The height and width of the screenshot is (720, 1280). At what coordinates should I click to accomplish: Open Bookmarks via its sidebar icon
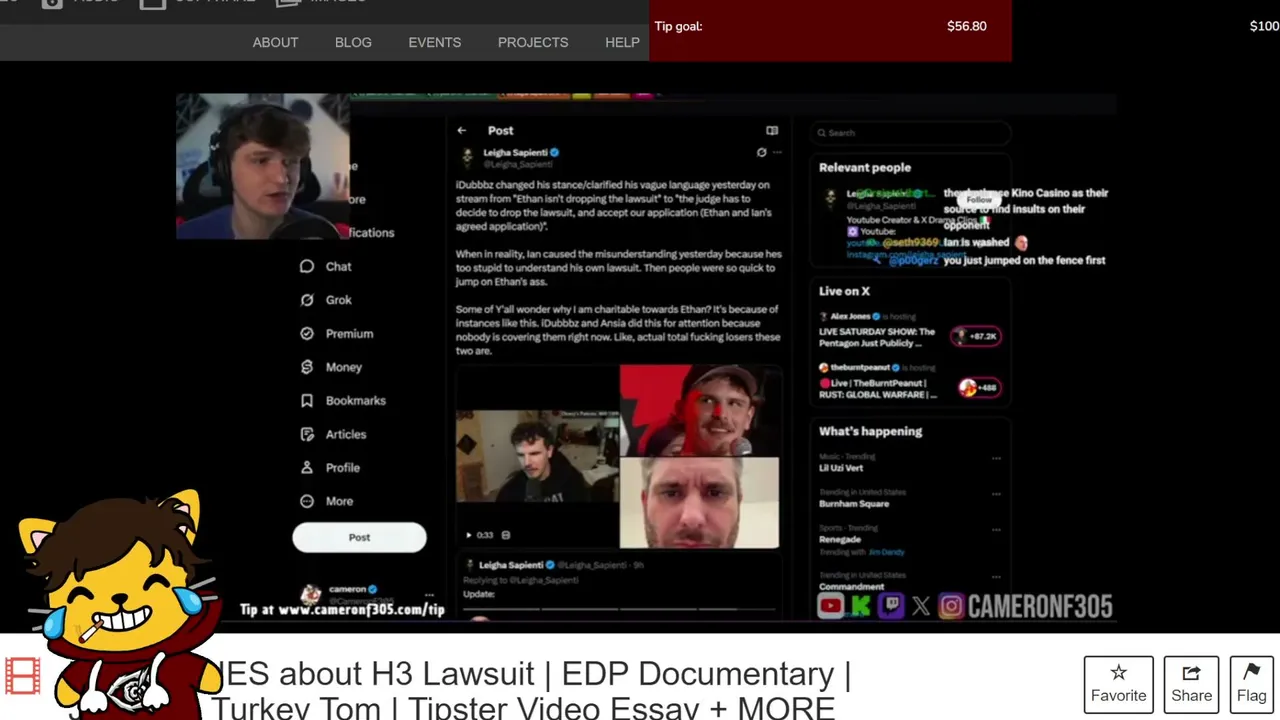[307, 400]
